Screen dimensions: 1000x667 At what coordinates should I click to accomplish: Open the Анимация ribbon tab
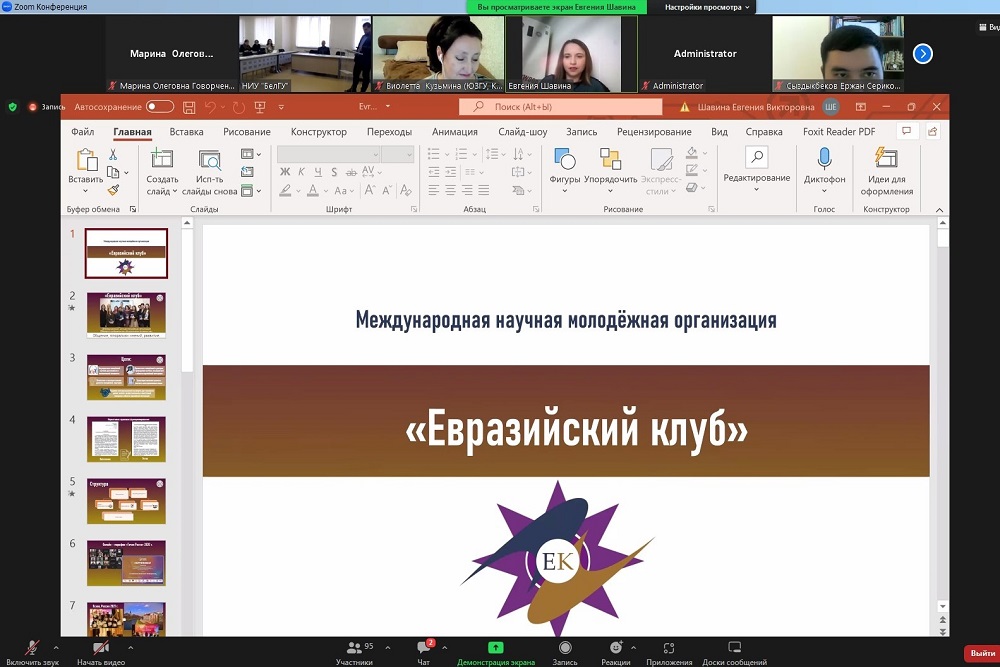(455, 132)
